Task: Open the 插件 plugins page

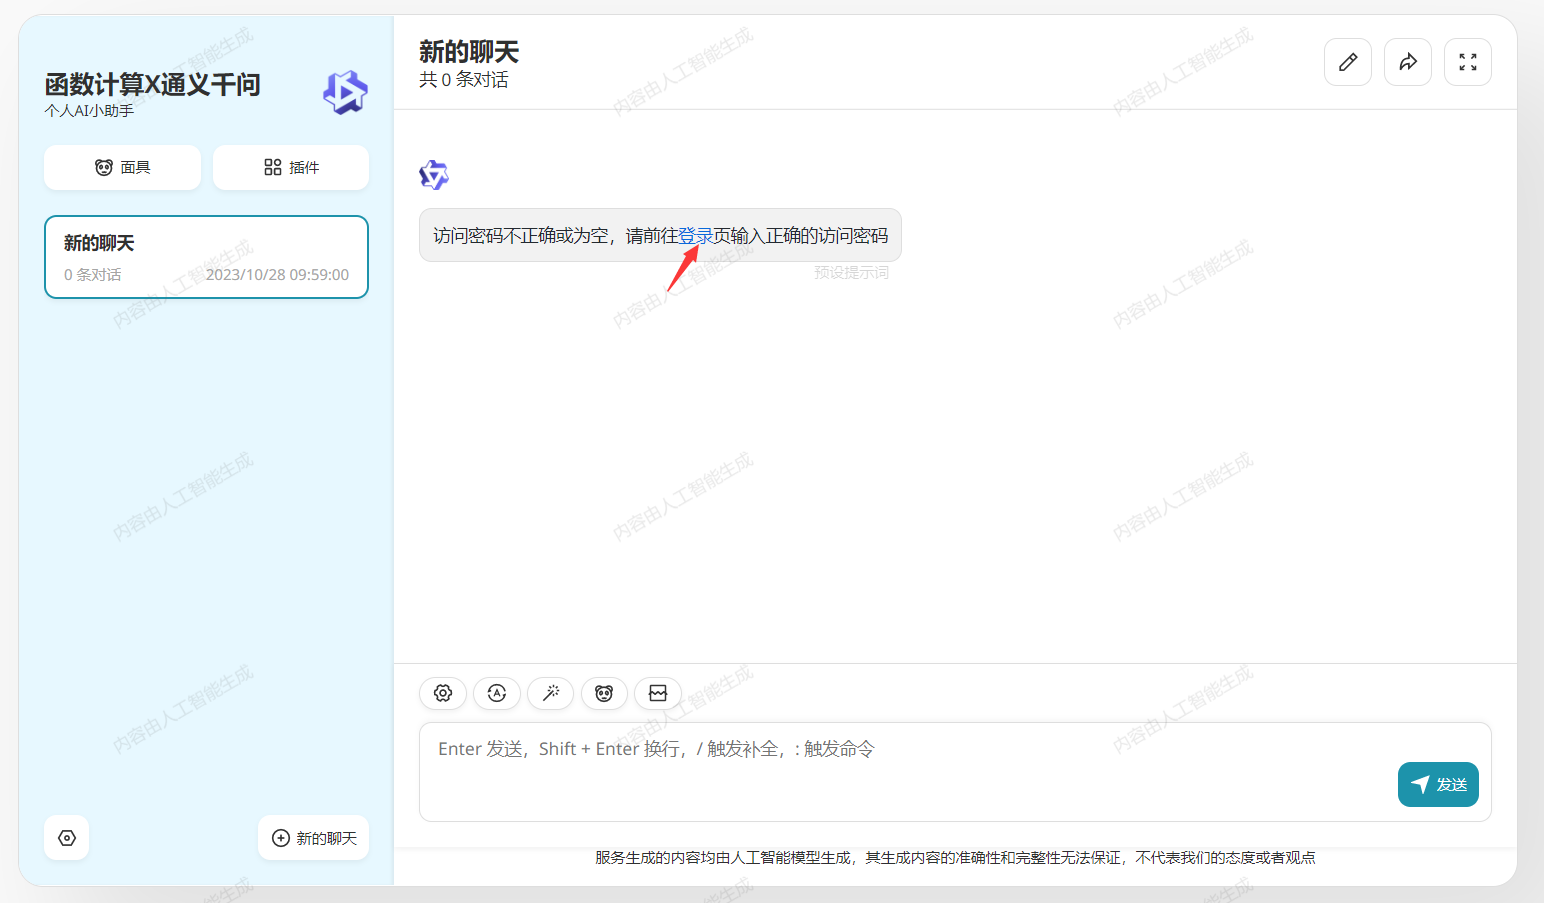Action: click(x=291, y=167)
